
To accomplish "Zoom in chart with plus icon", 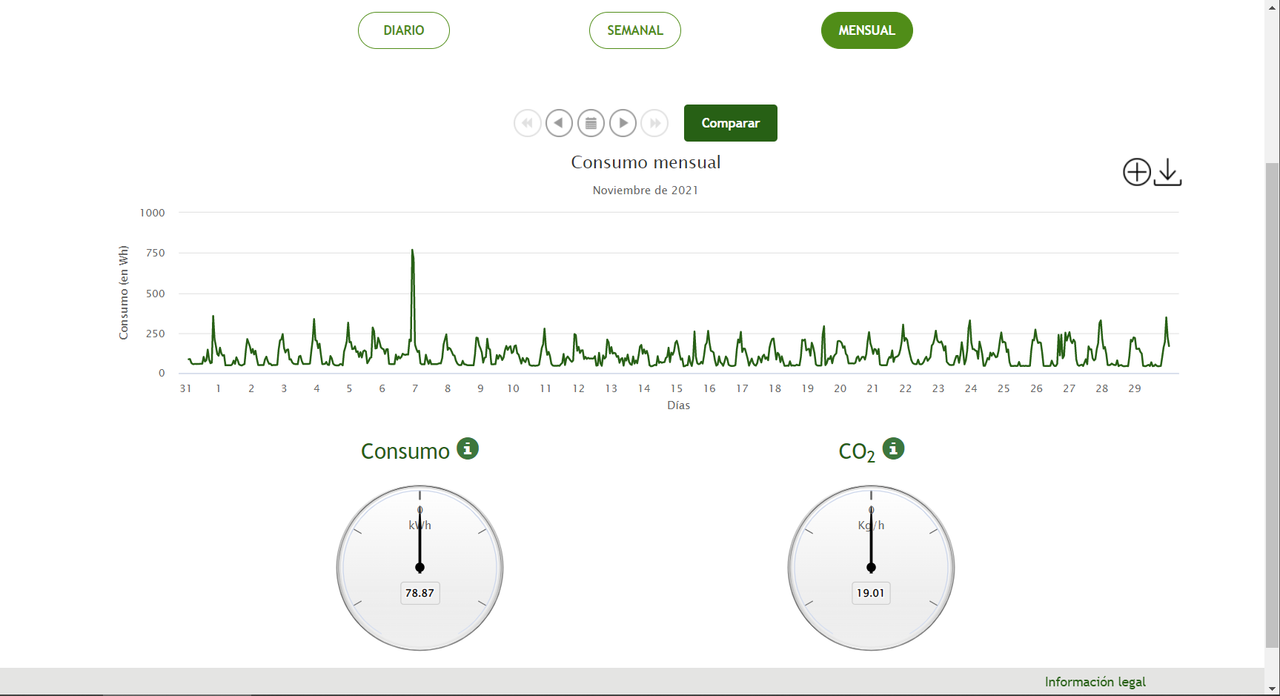I will click(1137, 172).
